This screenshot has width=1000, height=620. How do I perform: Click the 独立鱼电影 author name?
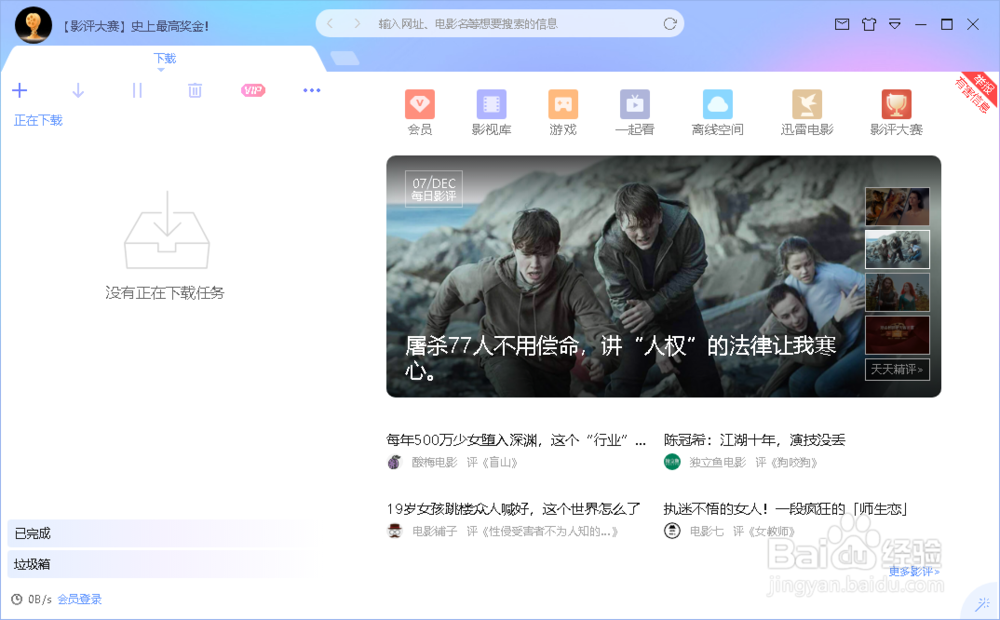coord(717,462)
